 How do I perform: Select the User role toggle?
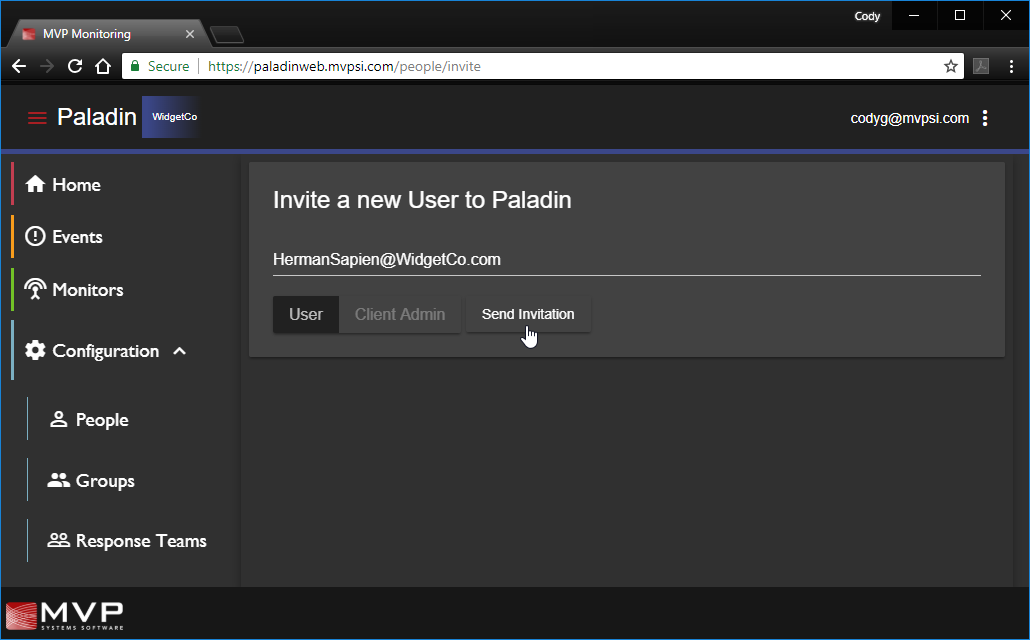[x=305, y=314]
